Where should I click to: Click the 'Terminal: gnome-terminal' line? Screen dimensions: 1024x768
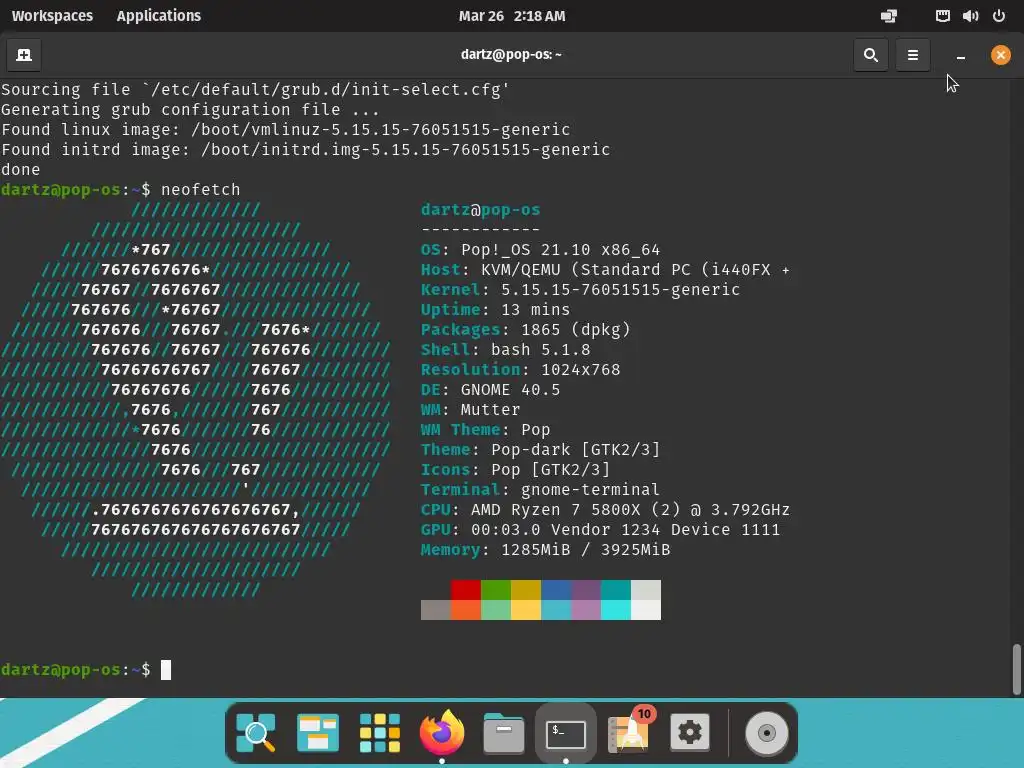[x=540, y=490]
